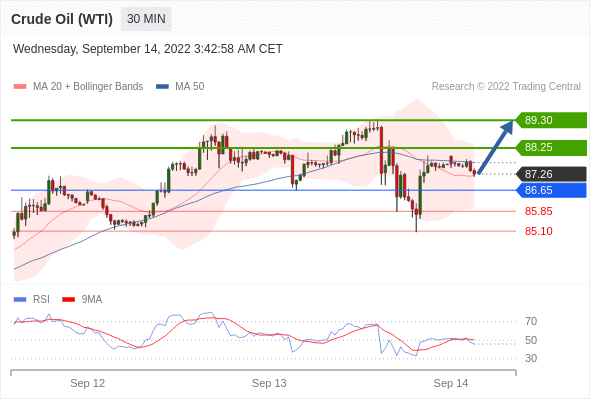Click the red MA 20 + Bollinger Bands swatch
This screenshot has width=590, height=400.
[20, 87]
